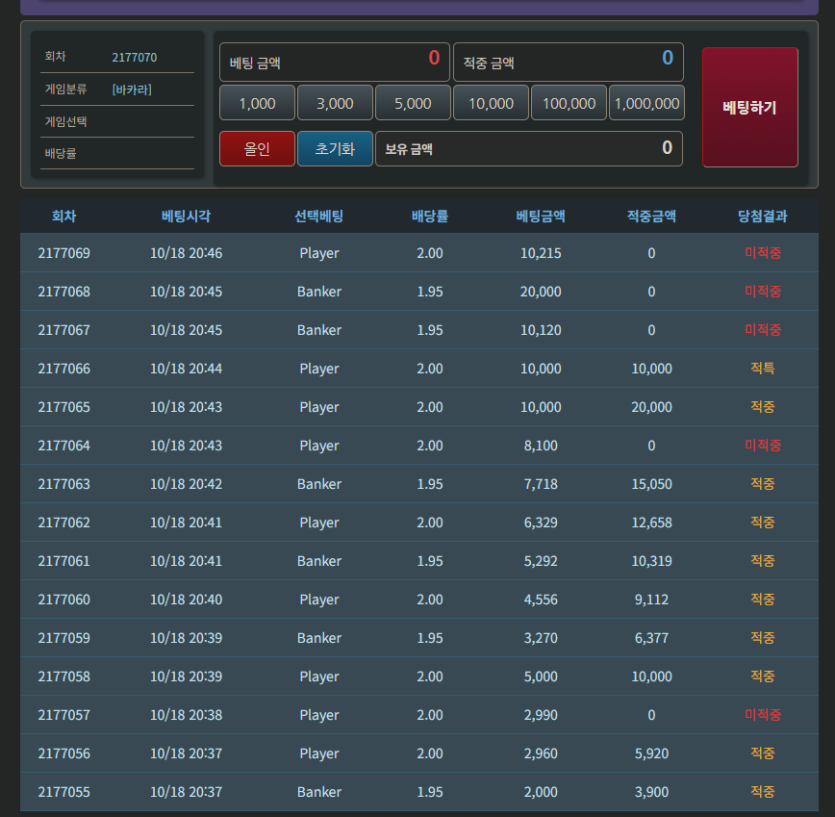Screen dimensions: 835x817
Task: Click the 회차 column header
Action: coord(64,216)
